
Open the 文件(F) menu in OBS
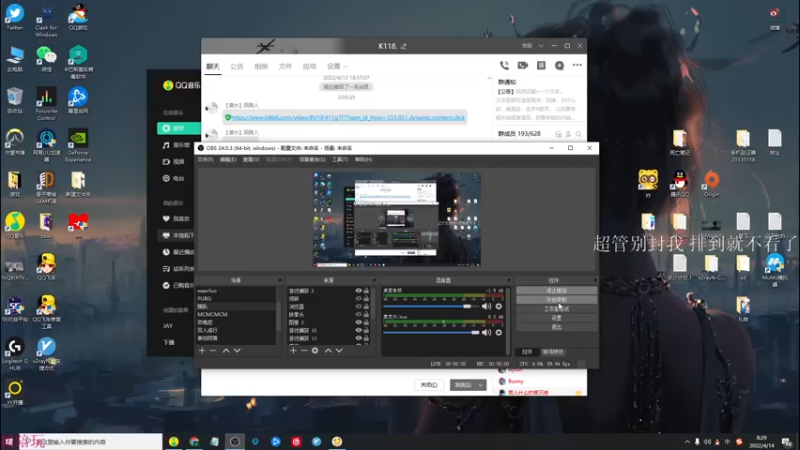click(205, 160)
